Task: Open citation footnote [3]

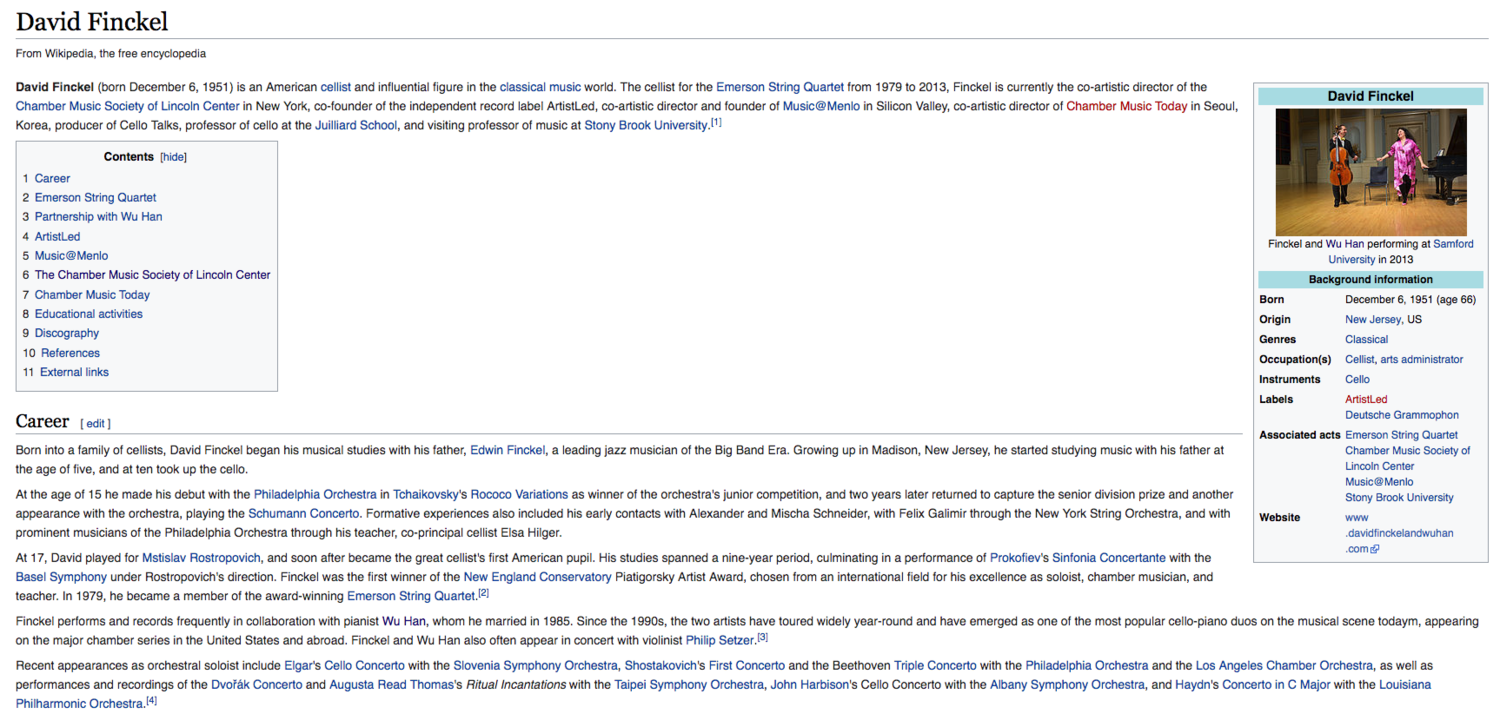Action: pos(762,637)
